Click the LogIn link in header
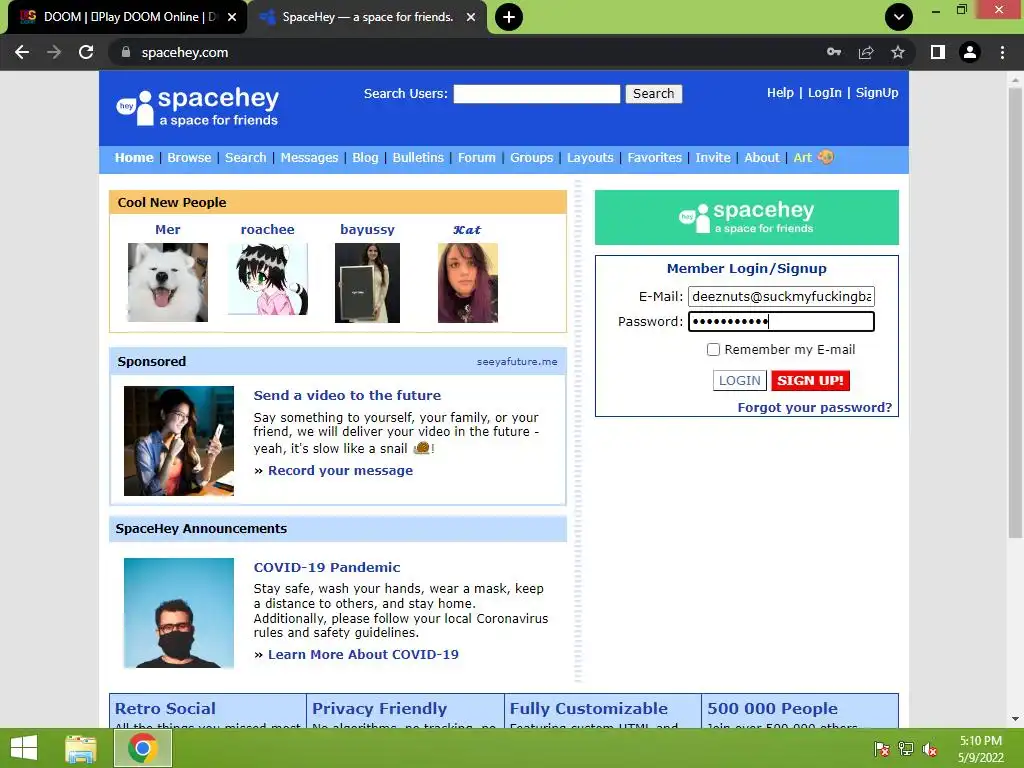1024x768 pixels. (824, 93)
